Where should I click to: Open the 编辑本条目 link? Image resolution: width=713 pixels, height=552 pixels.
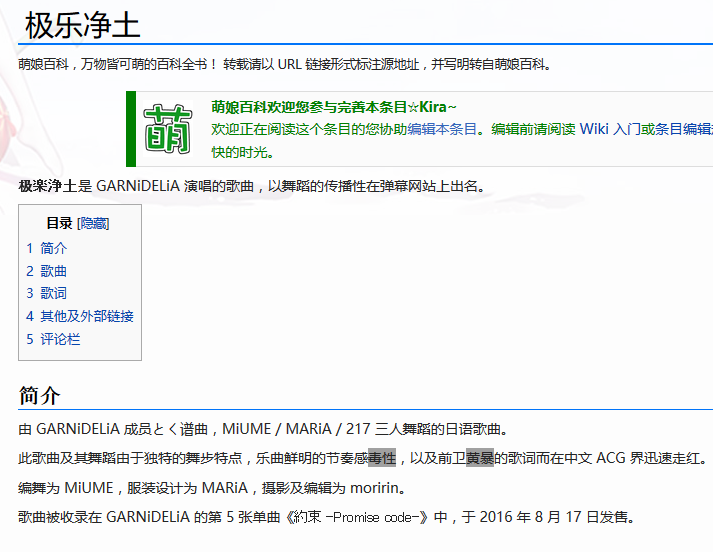point(442,129)
